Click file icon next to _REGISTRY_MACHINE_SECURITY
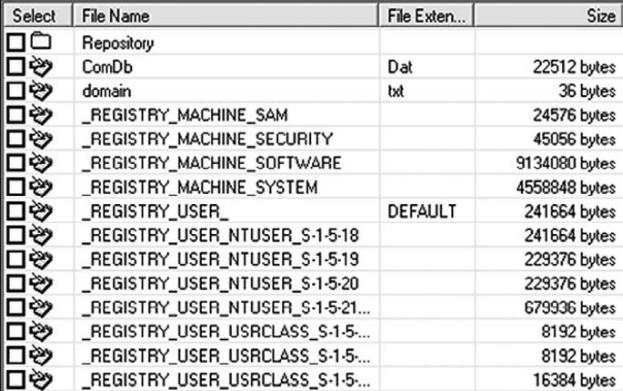This screenshot has height=391, width=623. point(41,139)
